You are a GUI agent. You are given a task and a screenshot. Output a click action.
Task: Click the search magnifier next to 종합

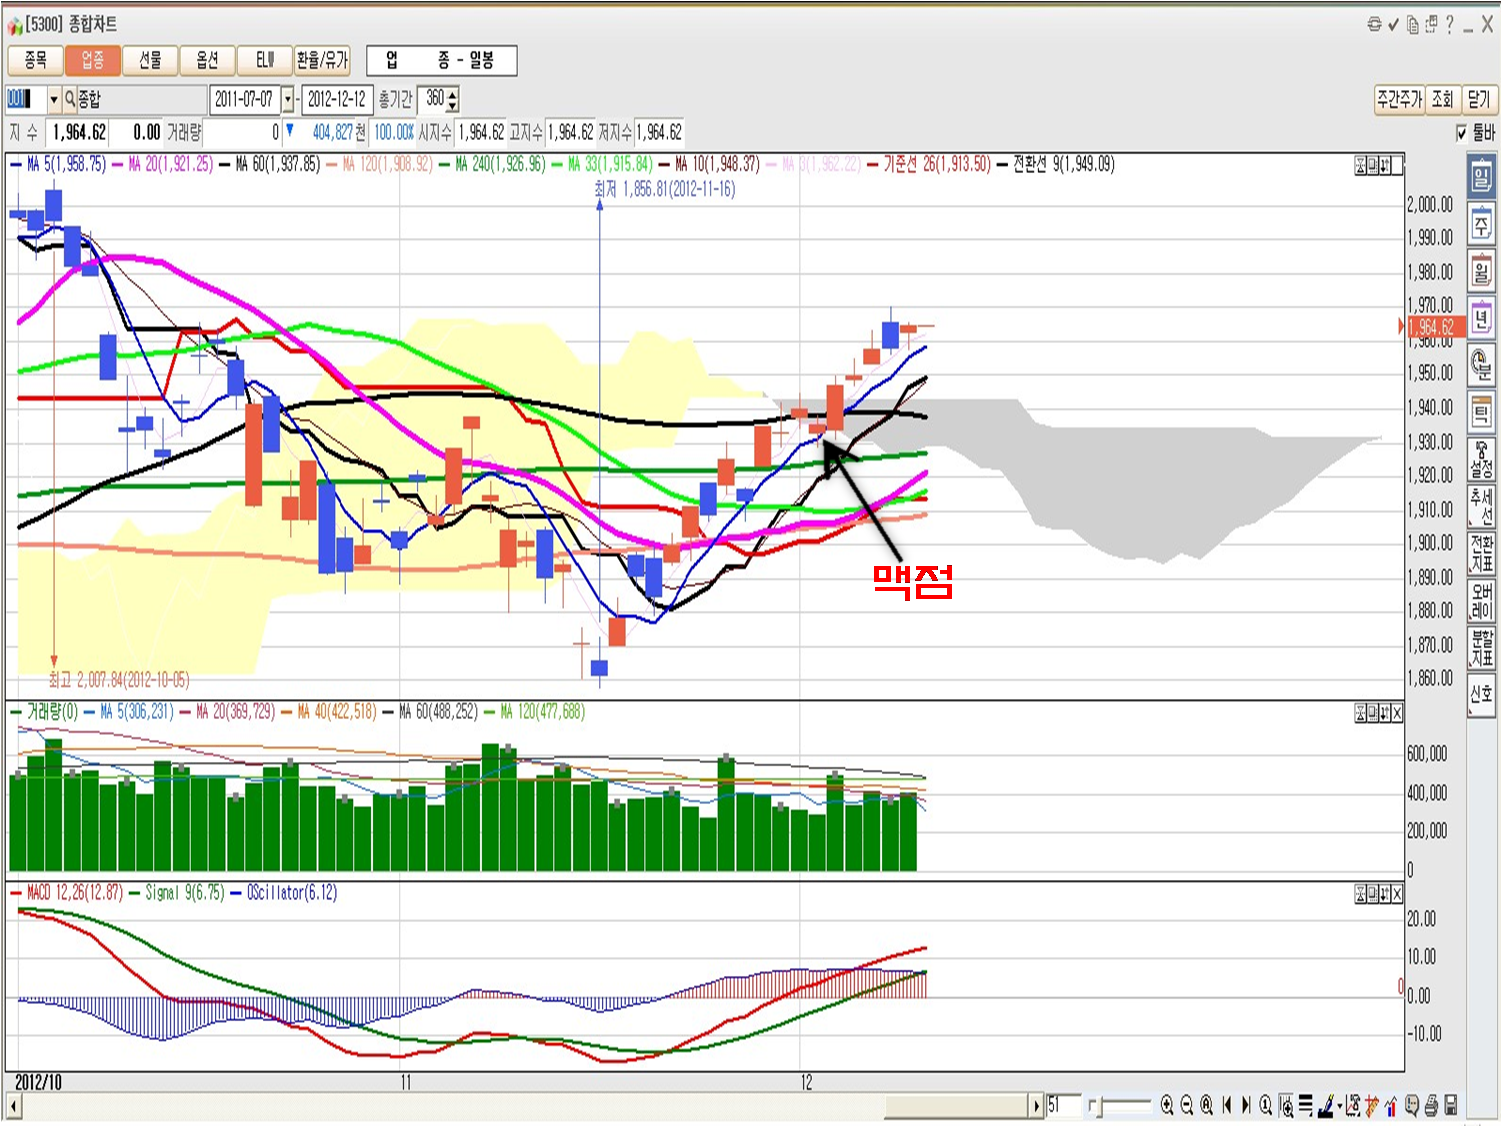click(70, 99)
